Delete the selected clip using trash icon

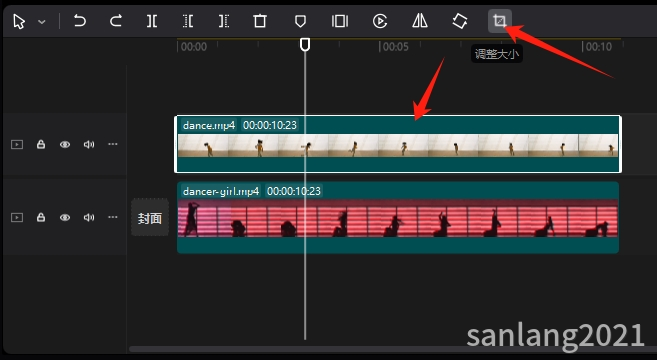coord(260,21)
